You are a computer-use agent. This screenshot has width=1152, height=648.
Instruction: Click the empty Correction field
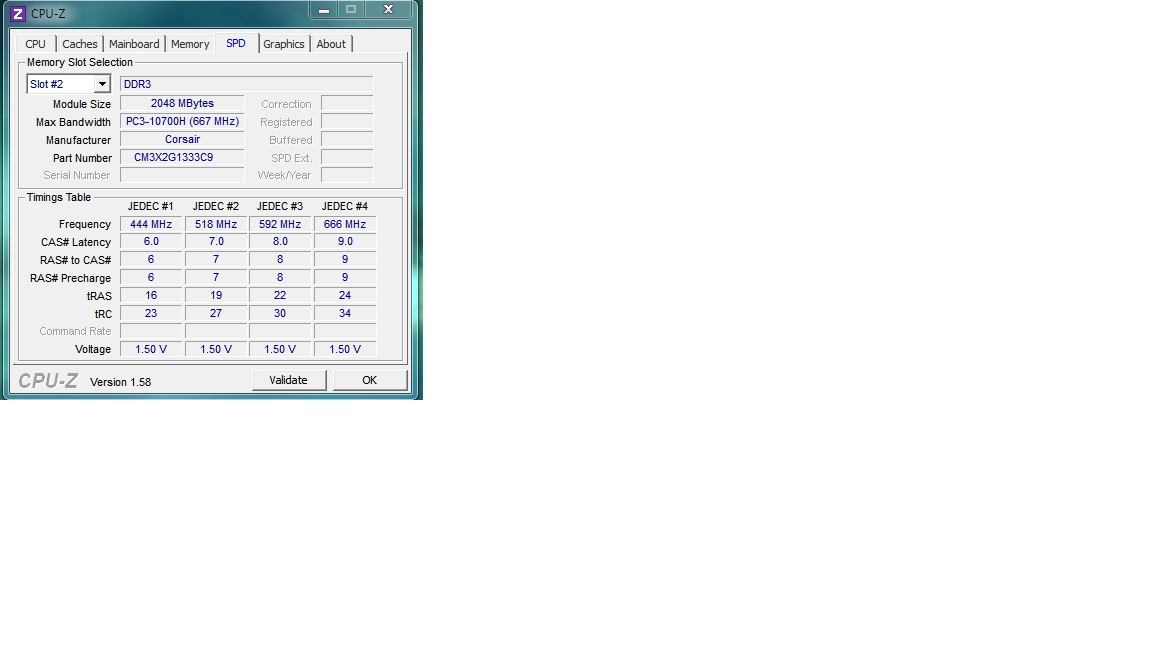pos(347,104)
